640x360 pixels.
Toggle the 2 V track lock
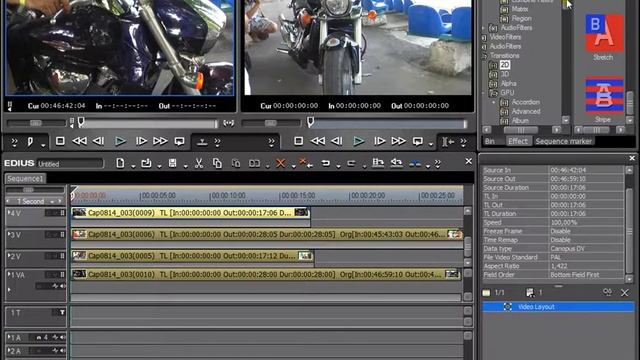coord(62,256)
